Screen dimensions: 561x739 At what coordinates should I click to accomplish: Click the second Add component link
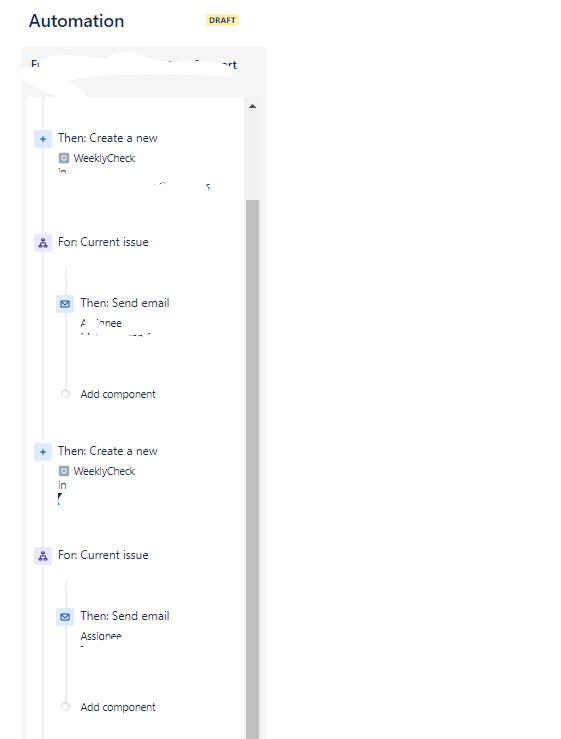pos(118,707)
